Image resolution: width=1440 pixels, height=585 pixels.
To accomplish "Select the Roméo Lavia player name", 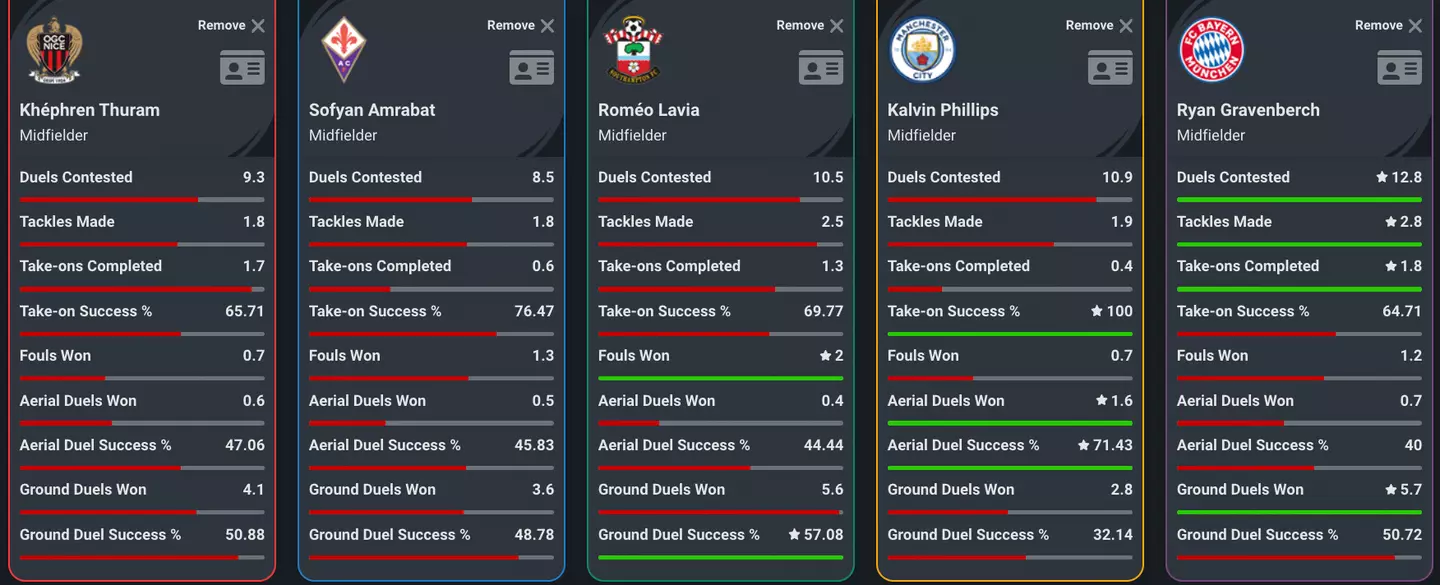I will point(649,110).
